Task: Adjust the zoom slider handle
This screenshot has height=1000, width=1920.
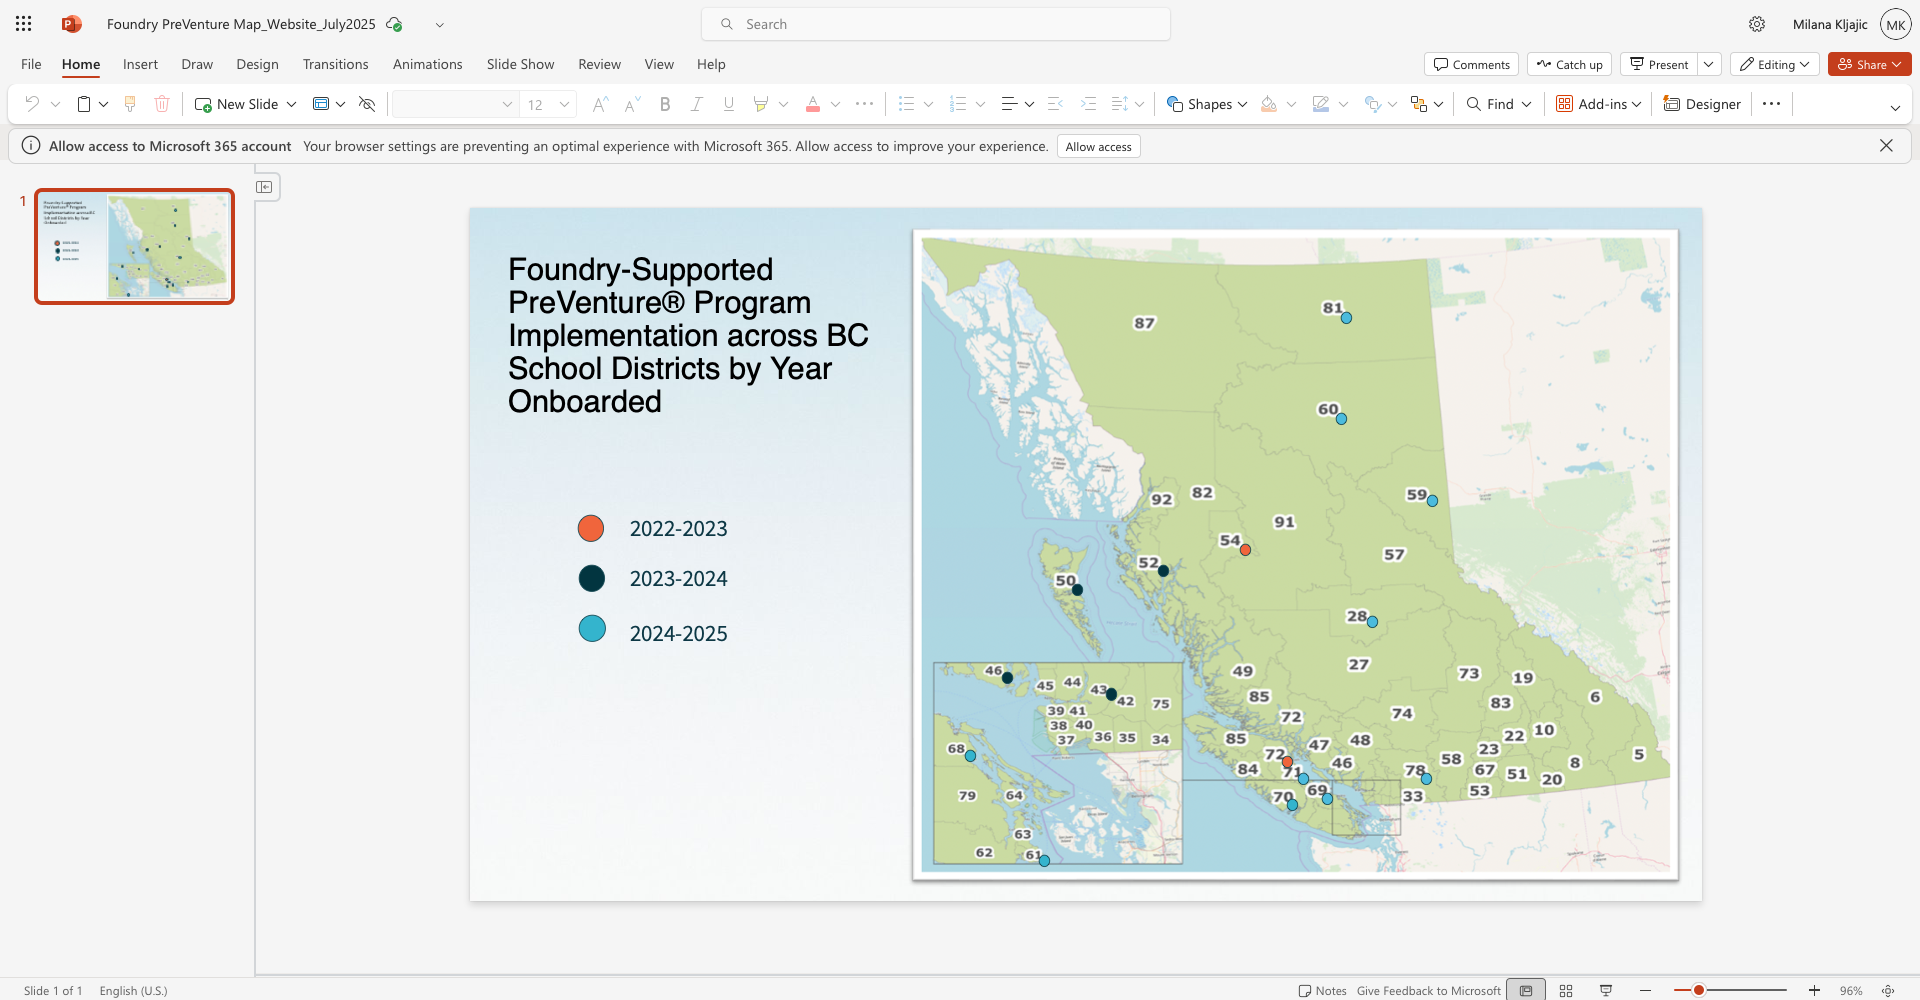Action: (x=1698, y=990)
